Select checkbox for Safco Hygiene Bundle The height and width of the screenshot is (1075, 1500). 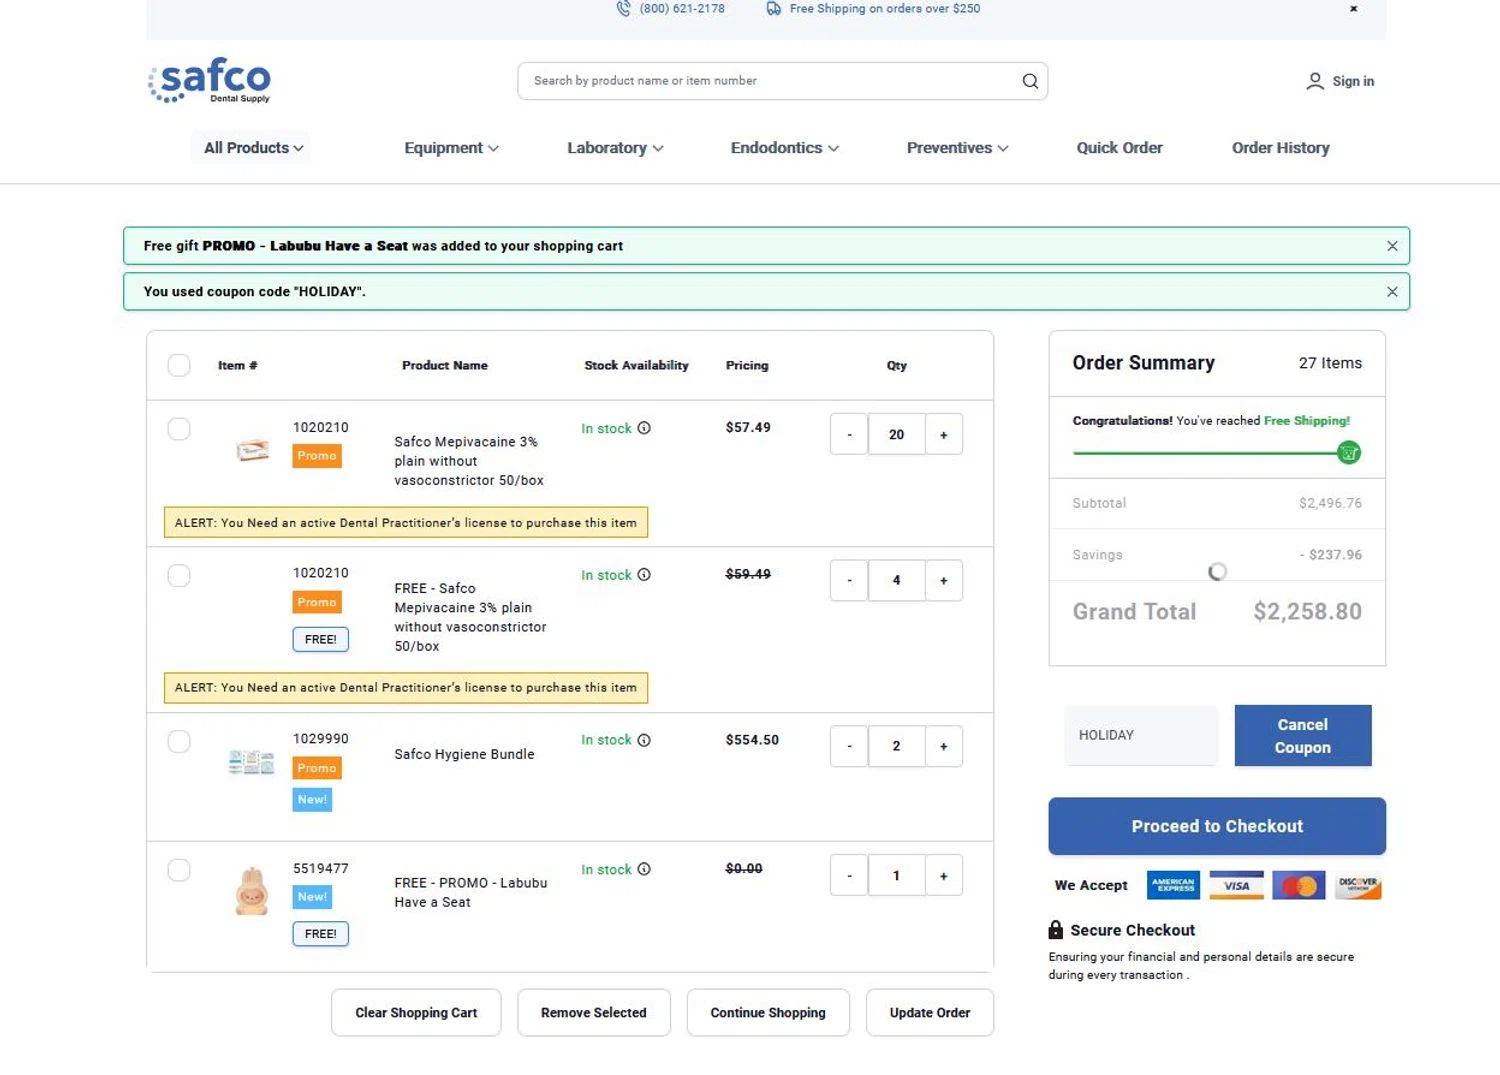pyautogui.click(x=179, y=741)
